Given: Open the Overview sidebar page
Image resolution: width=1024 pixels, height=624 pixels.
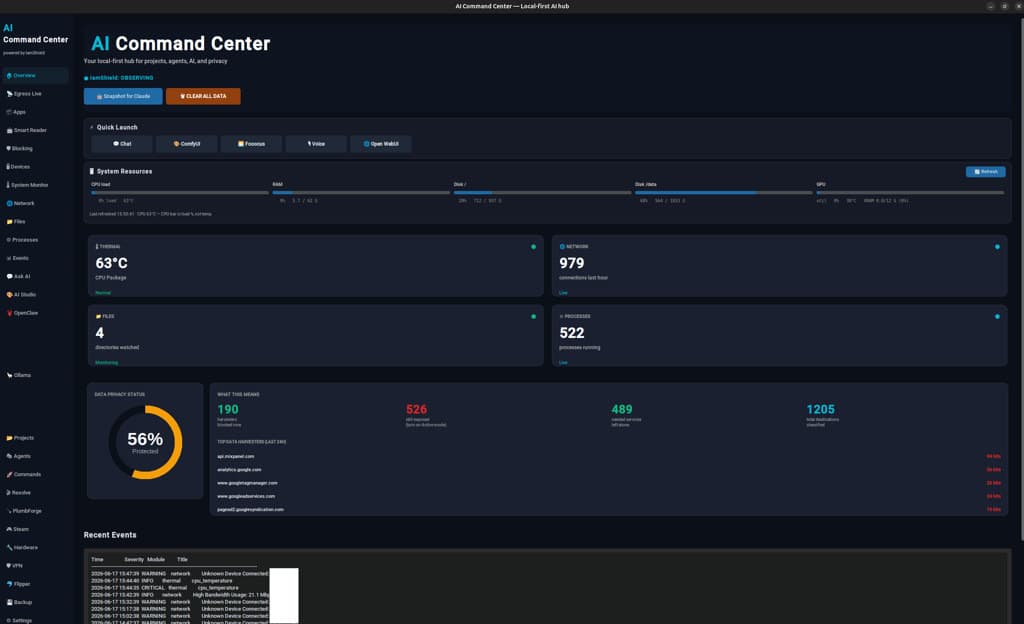Looking at the screenshot, I should point(35,76).
